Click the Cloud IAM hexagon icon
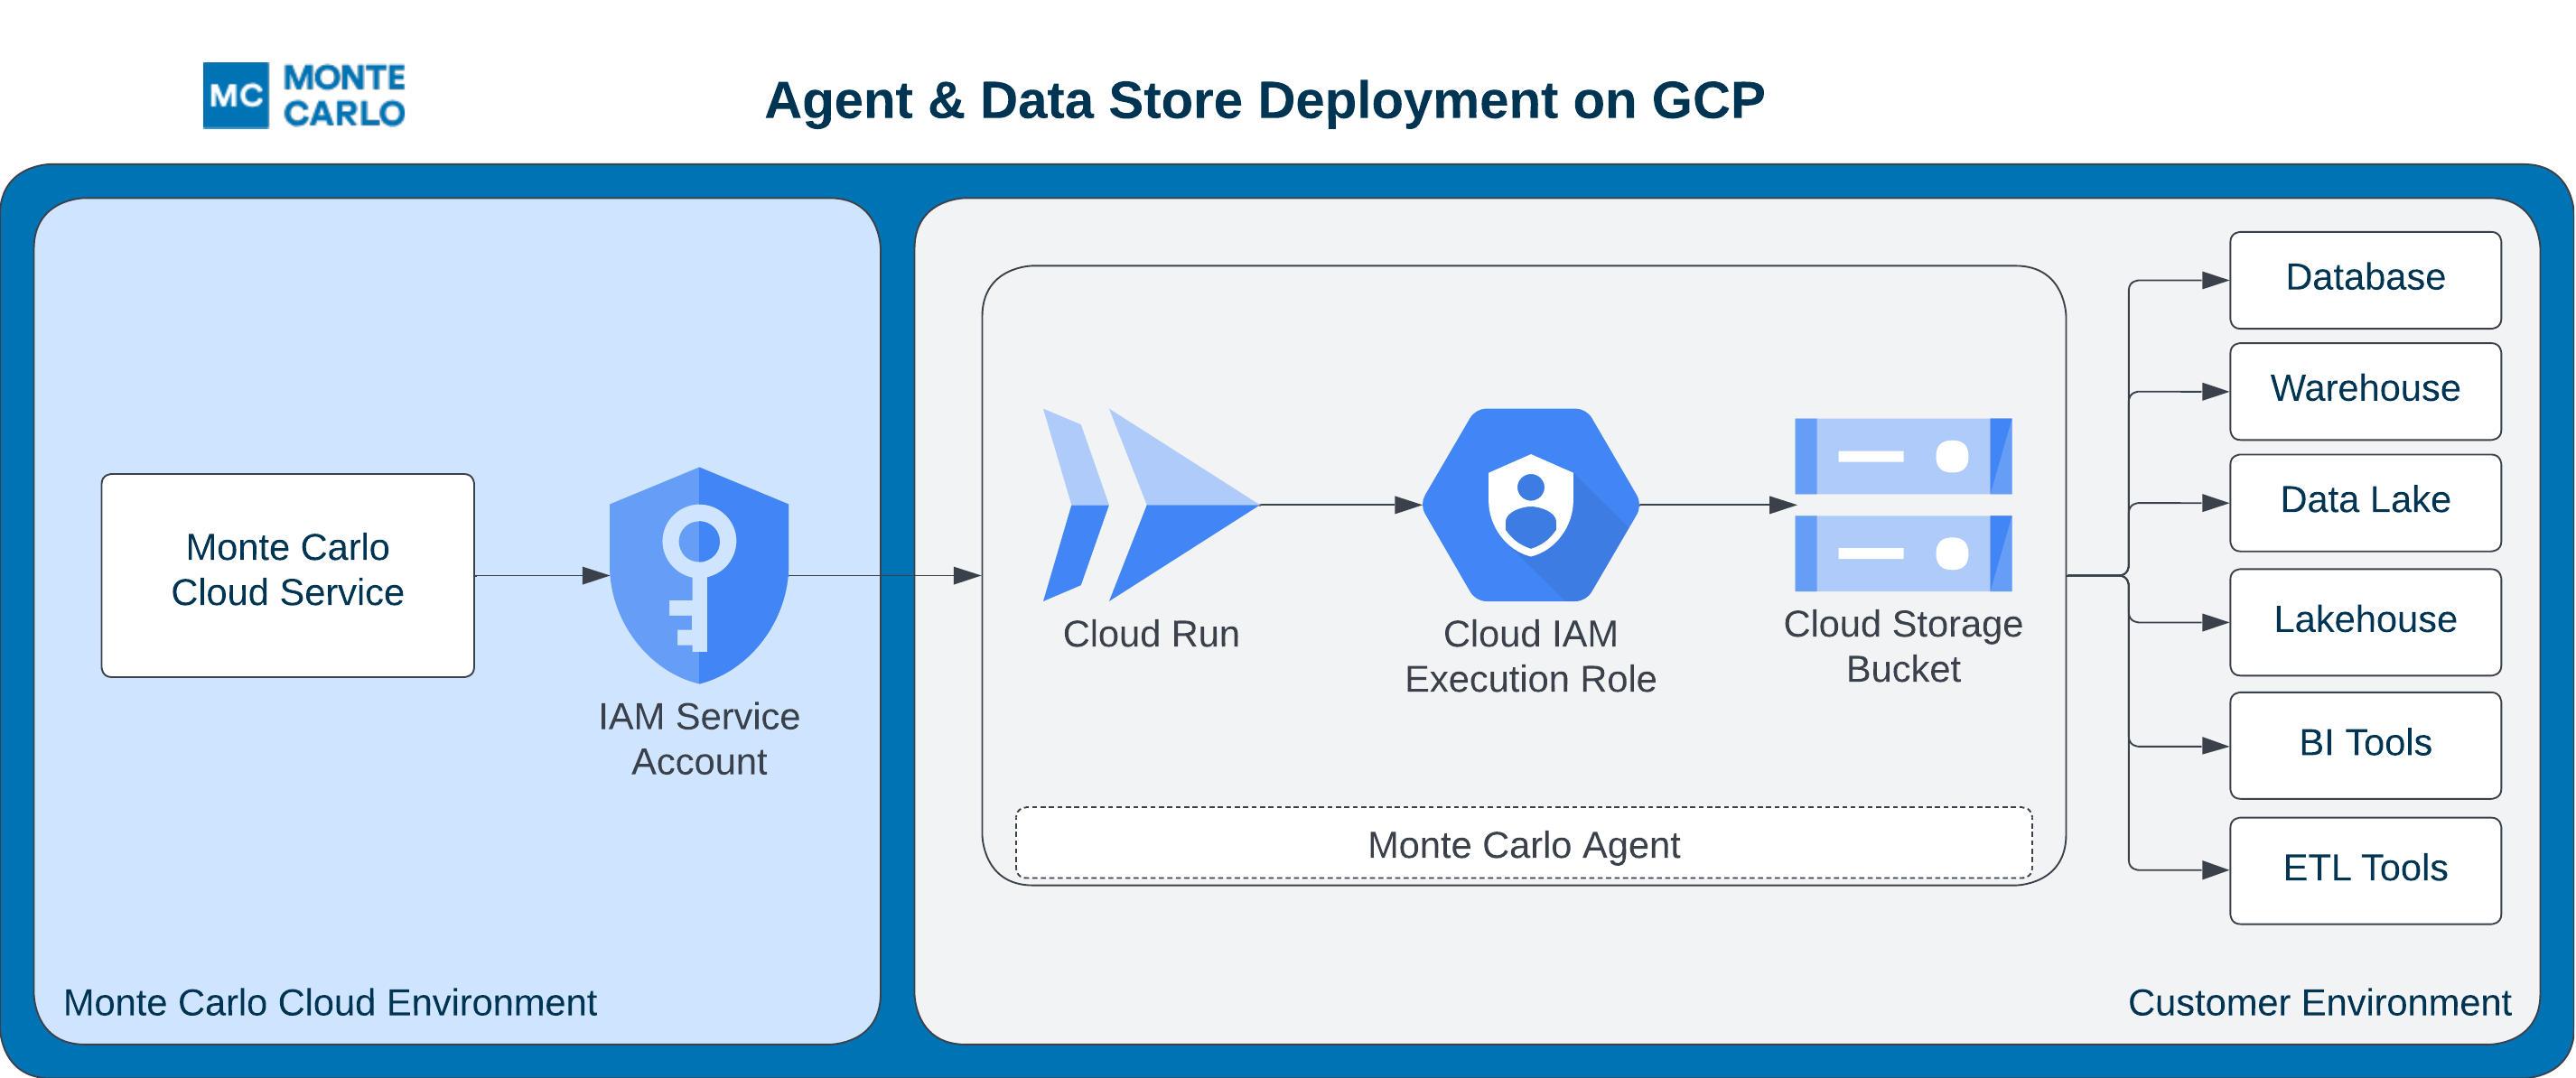Image resolution: width=2576 pixels, height=1078 pixels. click(1530, 505)
